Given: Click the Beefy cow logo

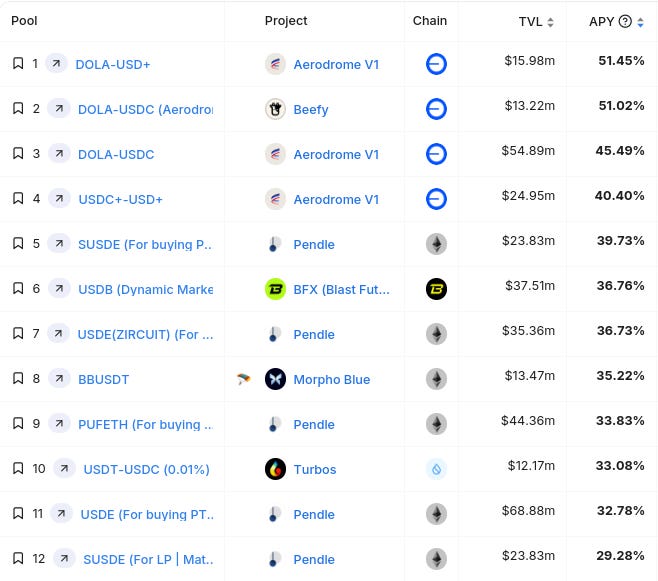Looking at the screenshot, I should tap(275, 109).
